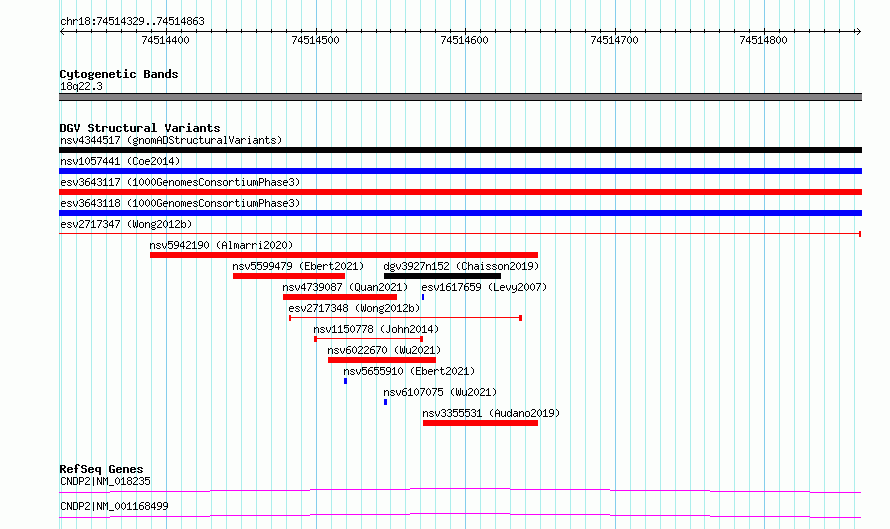Select the red nsv5942190 variant bar
Viewport: 890px width, 529px height.
(x=344, y=255)
